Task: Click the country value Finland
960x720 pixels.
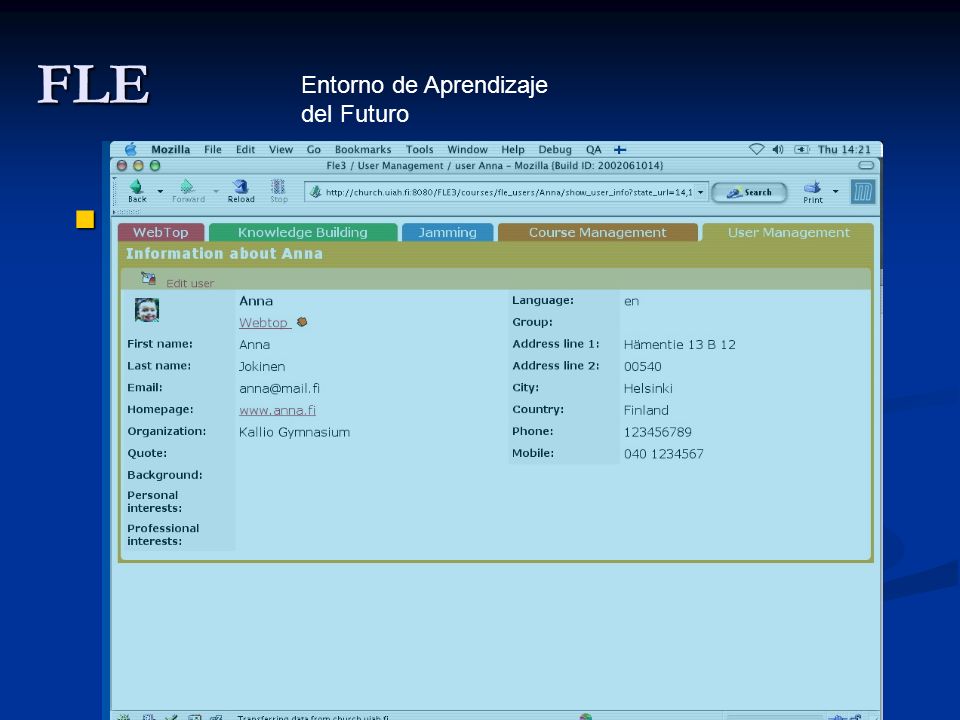Action: click(646, 410)
